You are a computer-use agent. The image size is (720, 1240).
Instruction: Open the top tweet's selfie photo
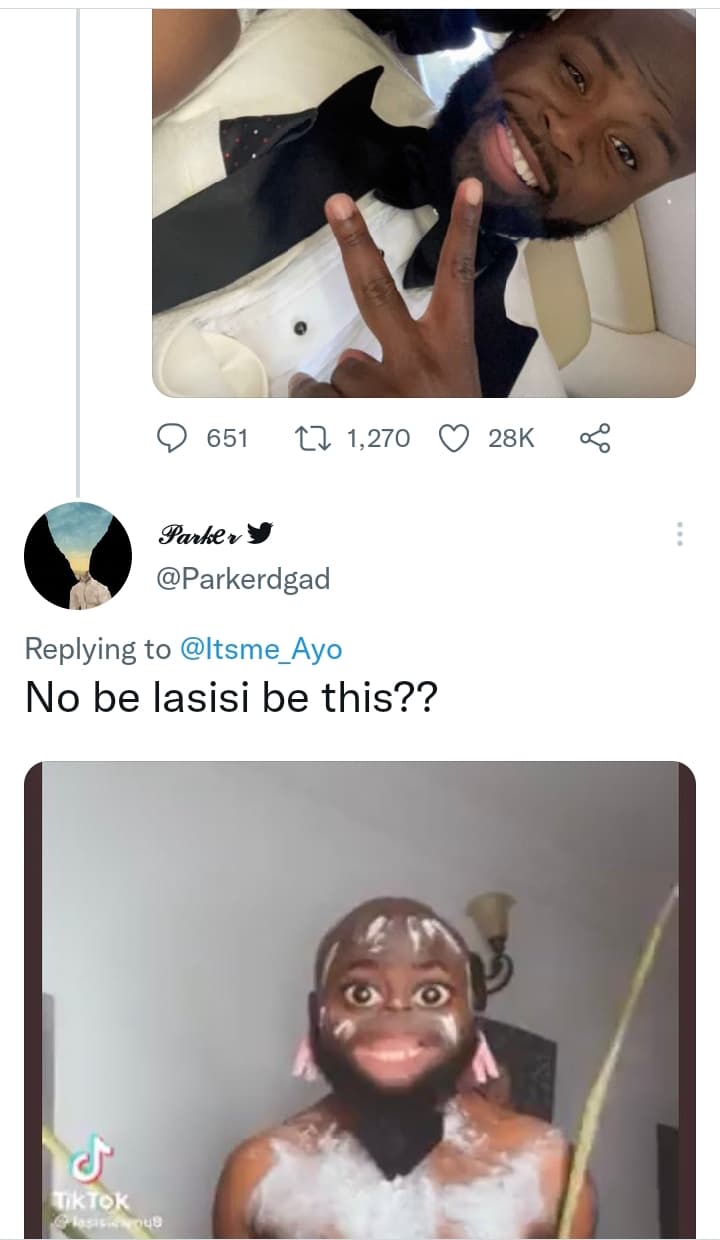tap(423, 200)
